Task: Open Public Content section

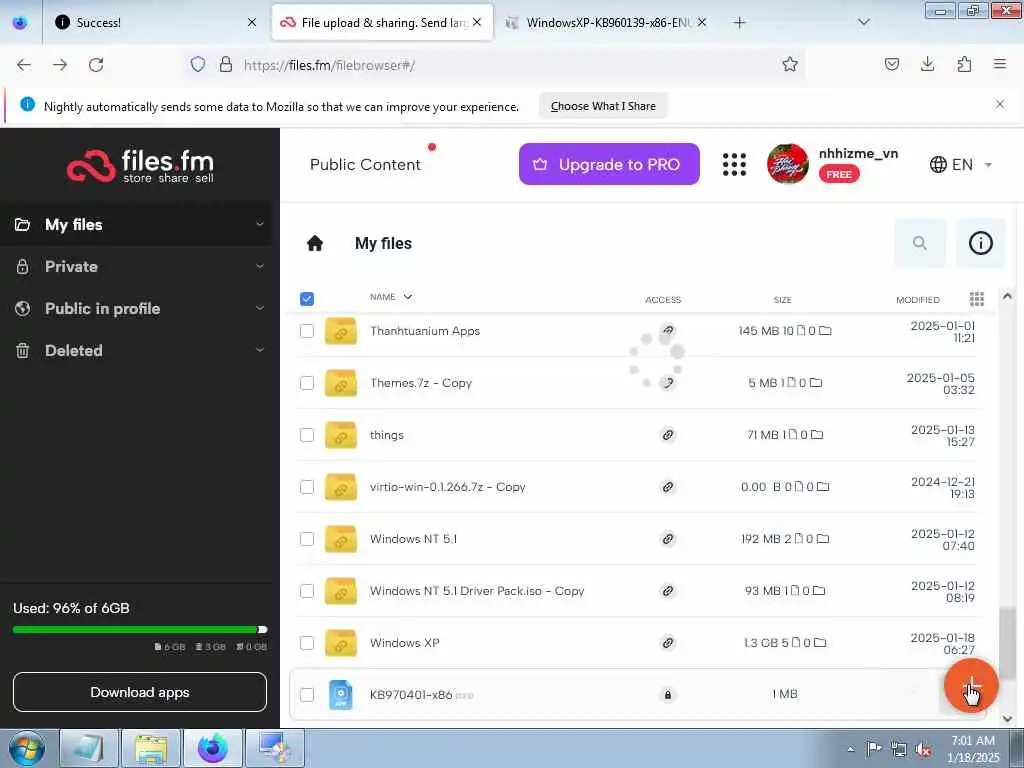Action: pyautogui.click(x=365, y=165)
